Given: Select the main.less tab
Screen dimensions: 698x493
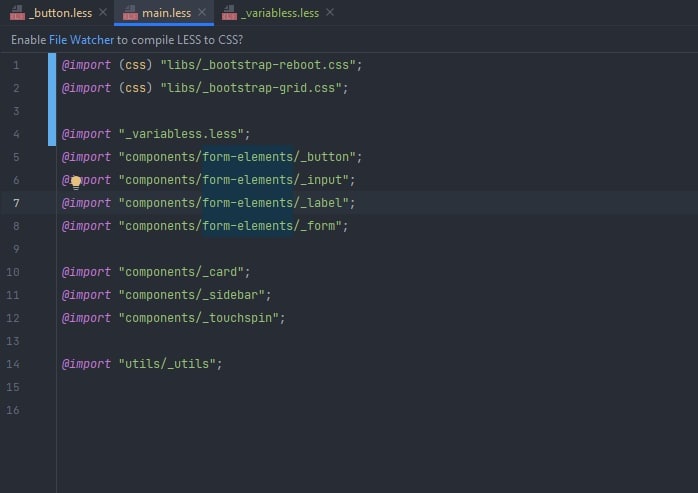Looking at the screenshot, I should [166, 13].
